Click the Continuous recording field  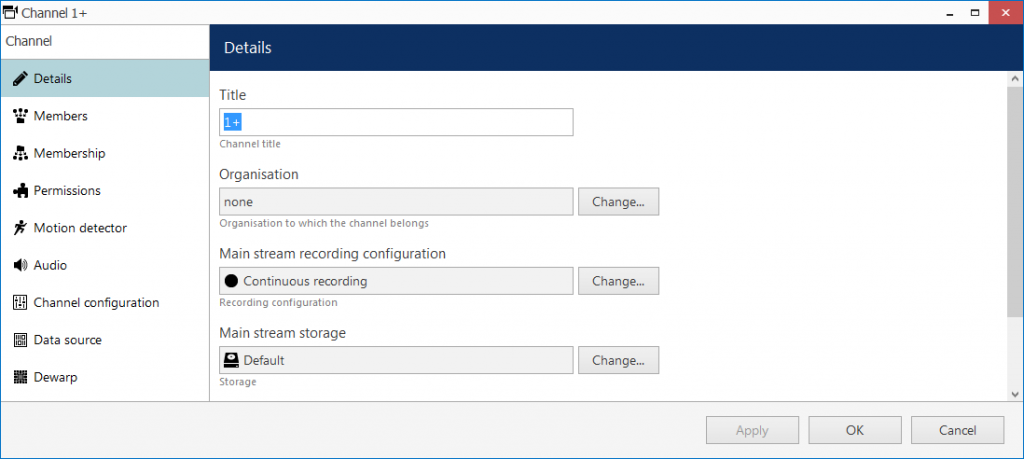tap(396, 281)
